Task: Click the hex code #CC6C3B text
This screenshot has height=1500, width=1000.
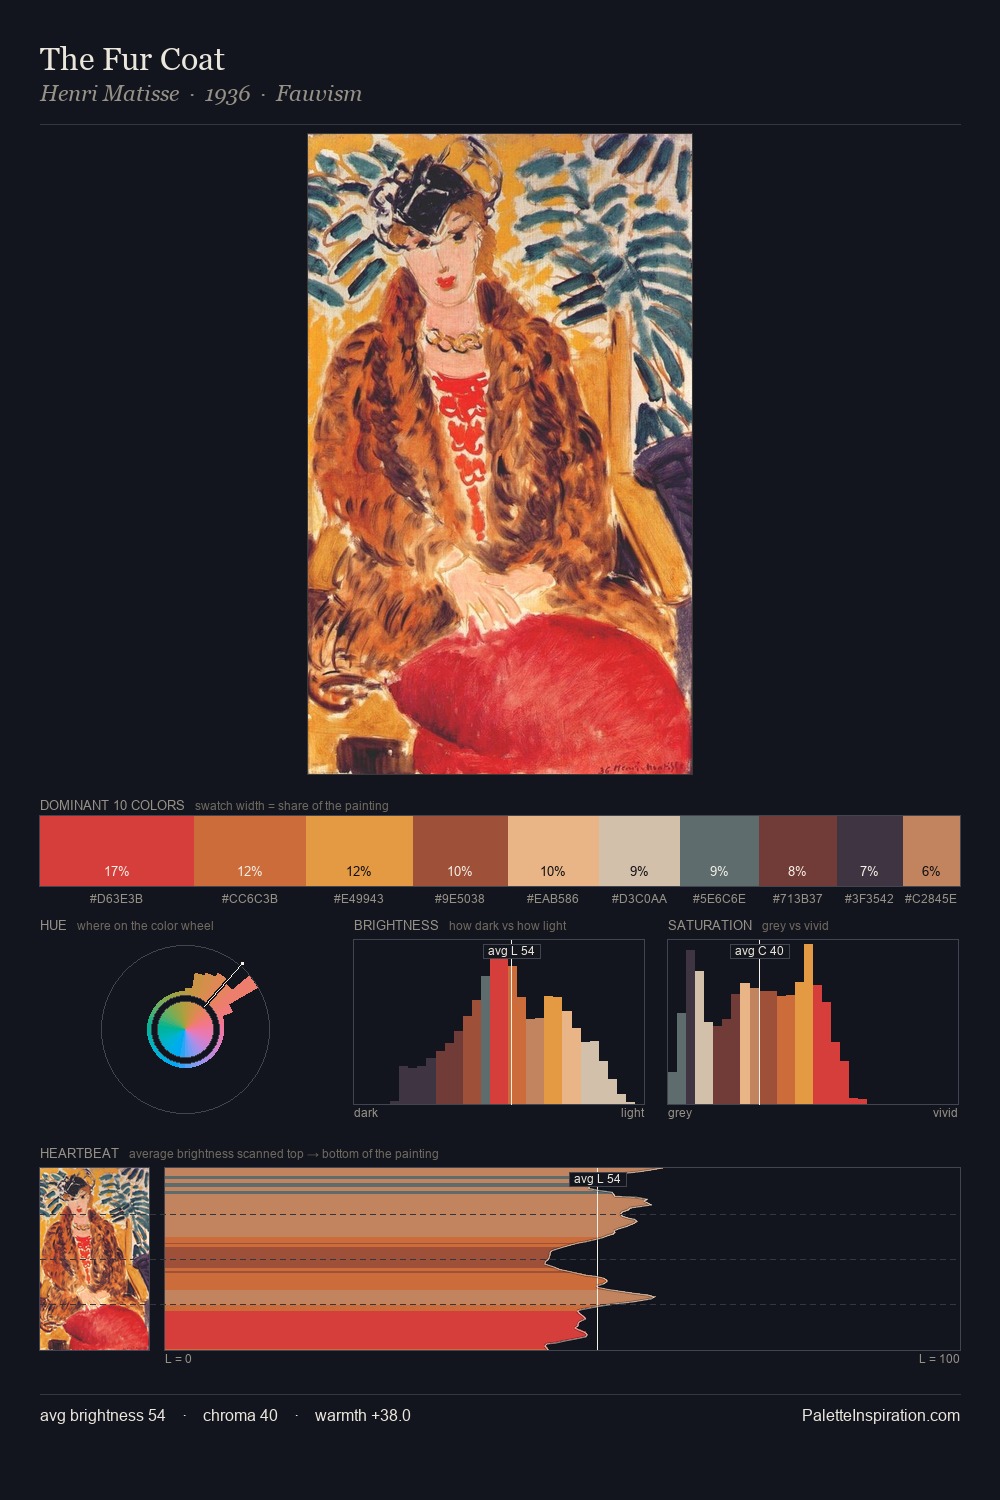Action: point(250,899)
